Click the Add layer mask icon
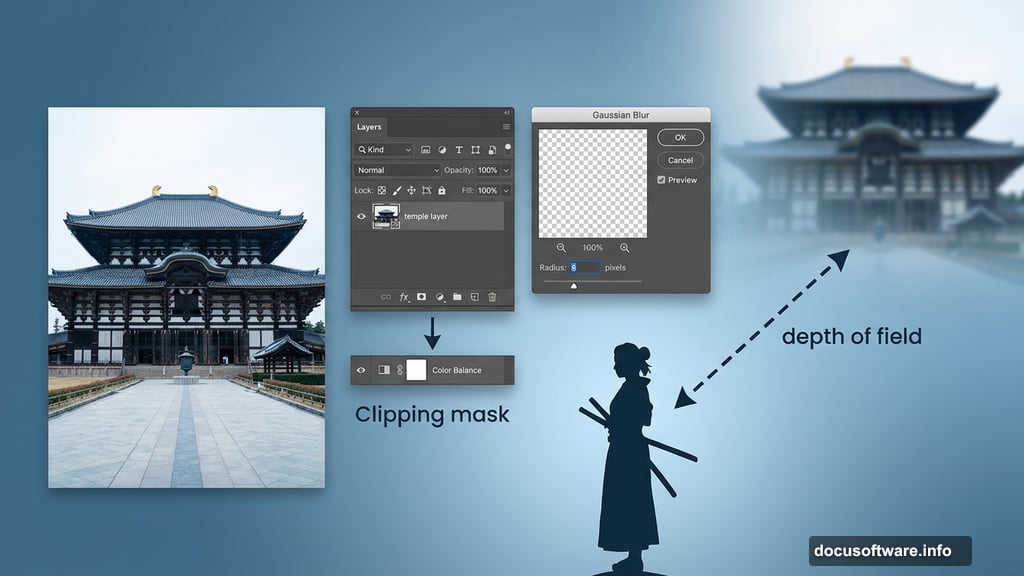Viewport: 1024px width, 576px height. point(420,296)
